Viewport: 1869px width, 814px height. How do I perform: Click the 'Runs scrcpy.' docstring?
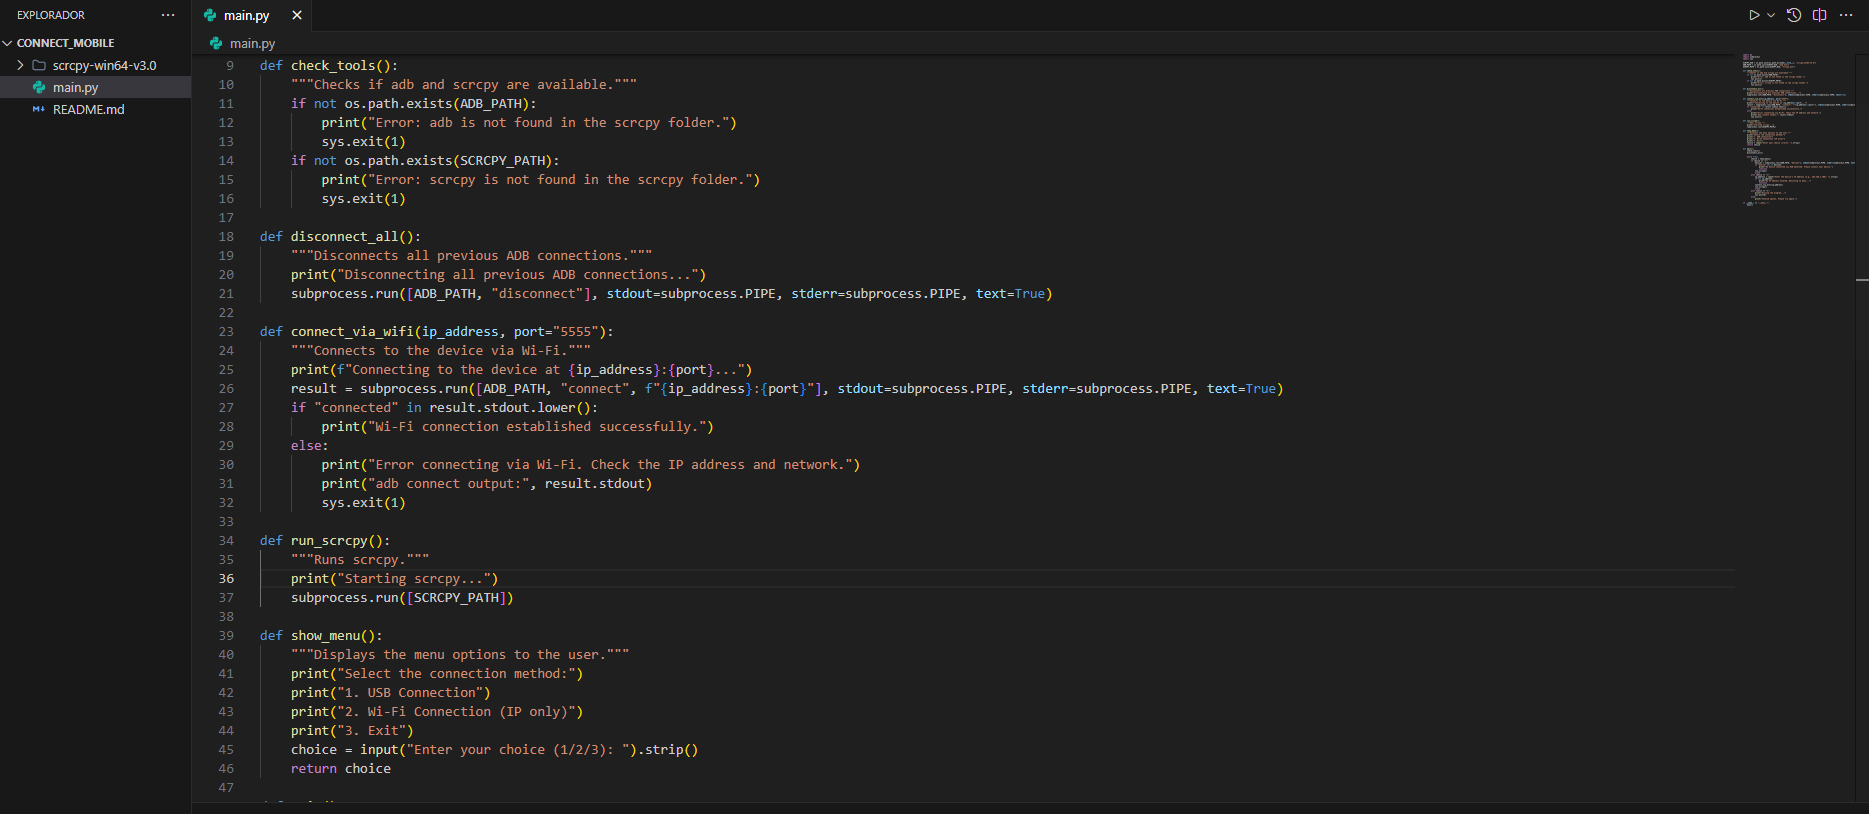click(360, 559)
